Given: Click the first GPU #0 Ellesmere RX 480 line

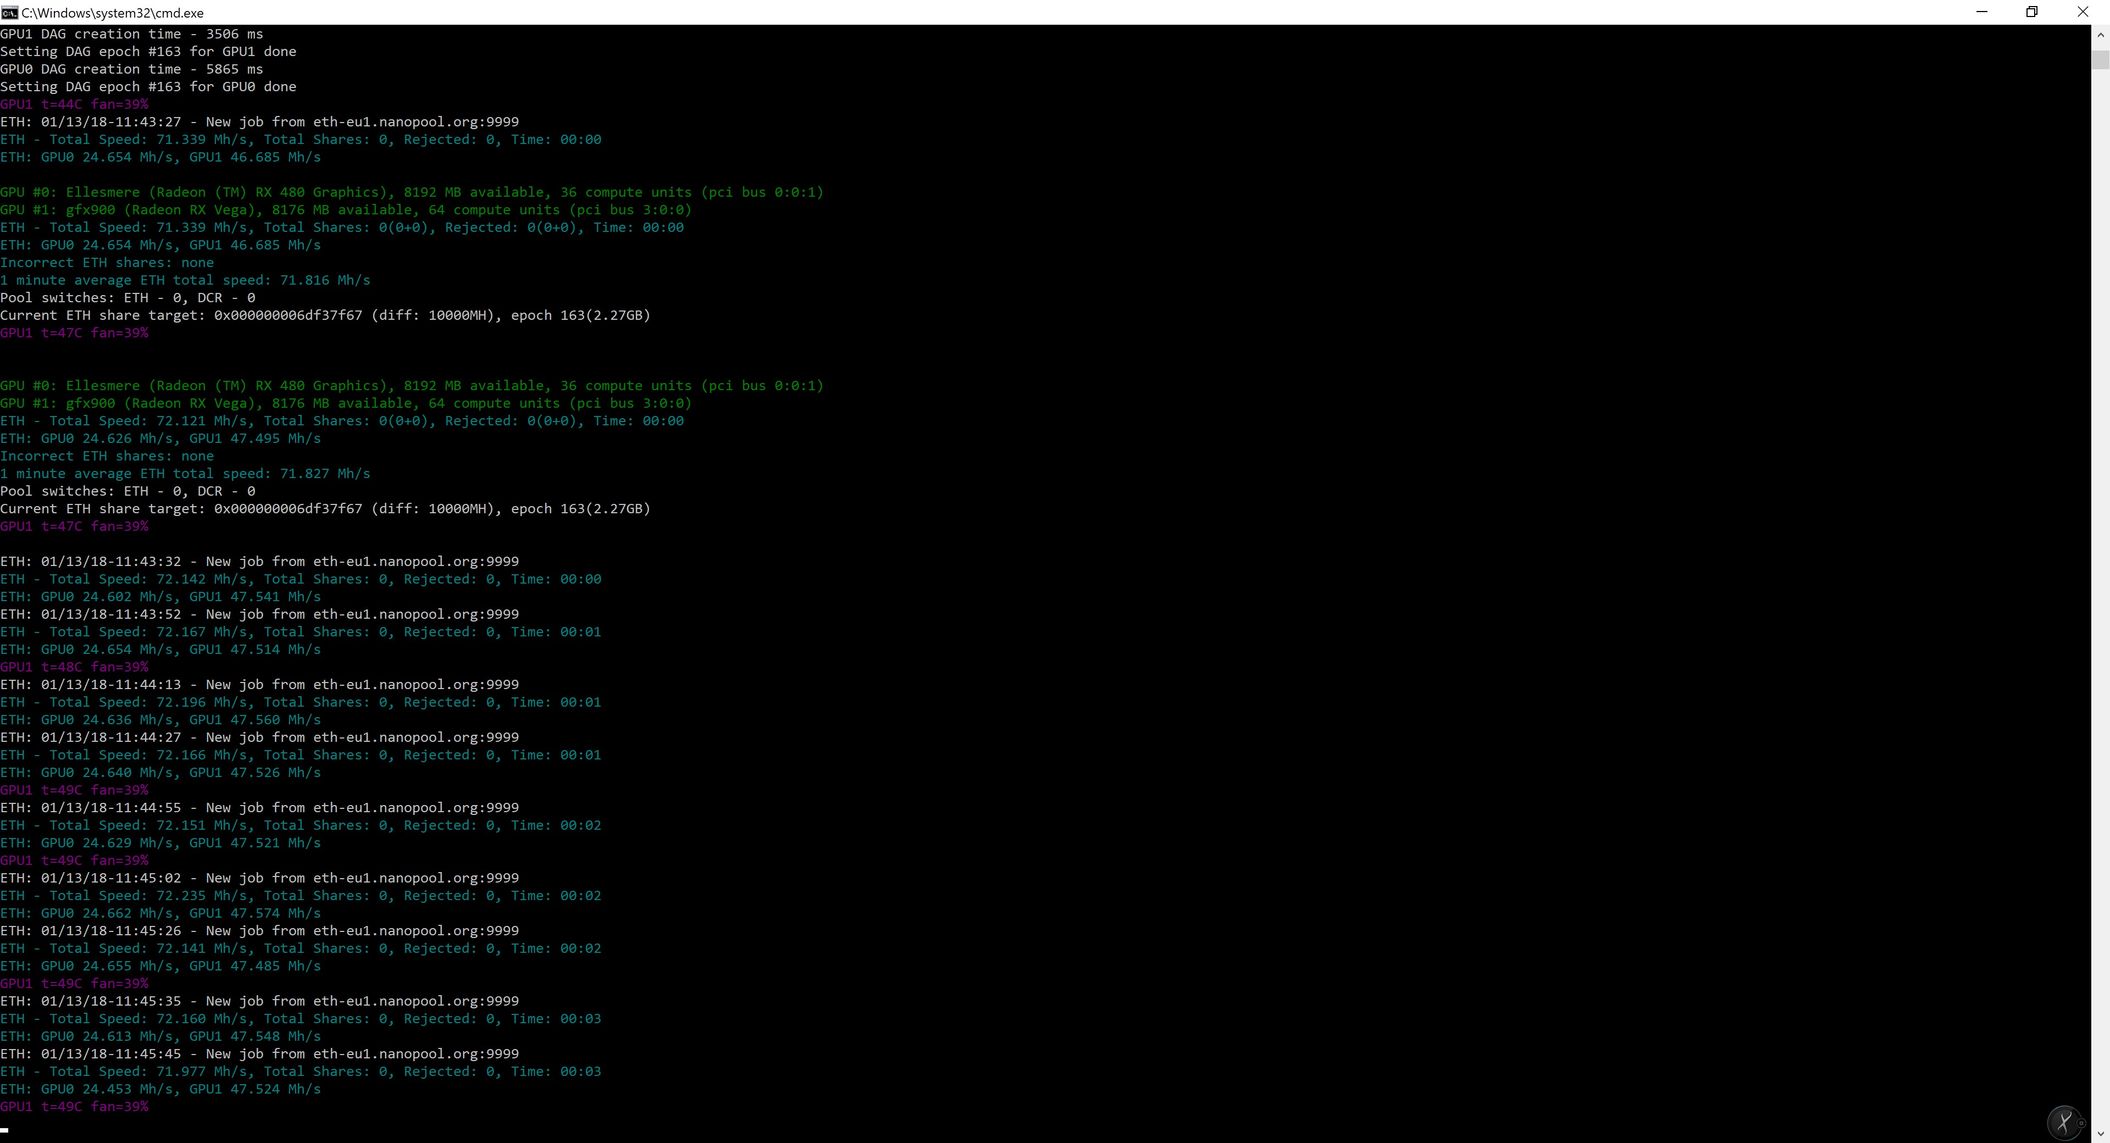Looking at the screenshot, I should click(411, 192).
